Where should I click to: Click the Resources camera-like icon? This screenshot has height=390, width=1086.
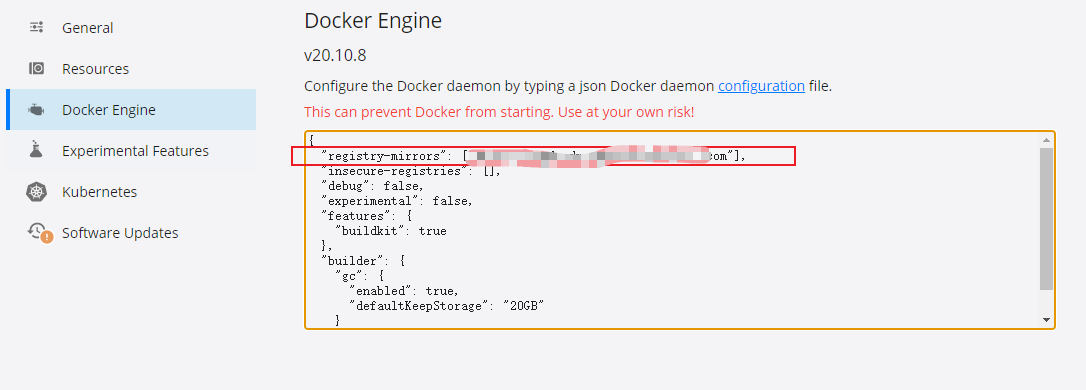37,69
